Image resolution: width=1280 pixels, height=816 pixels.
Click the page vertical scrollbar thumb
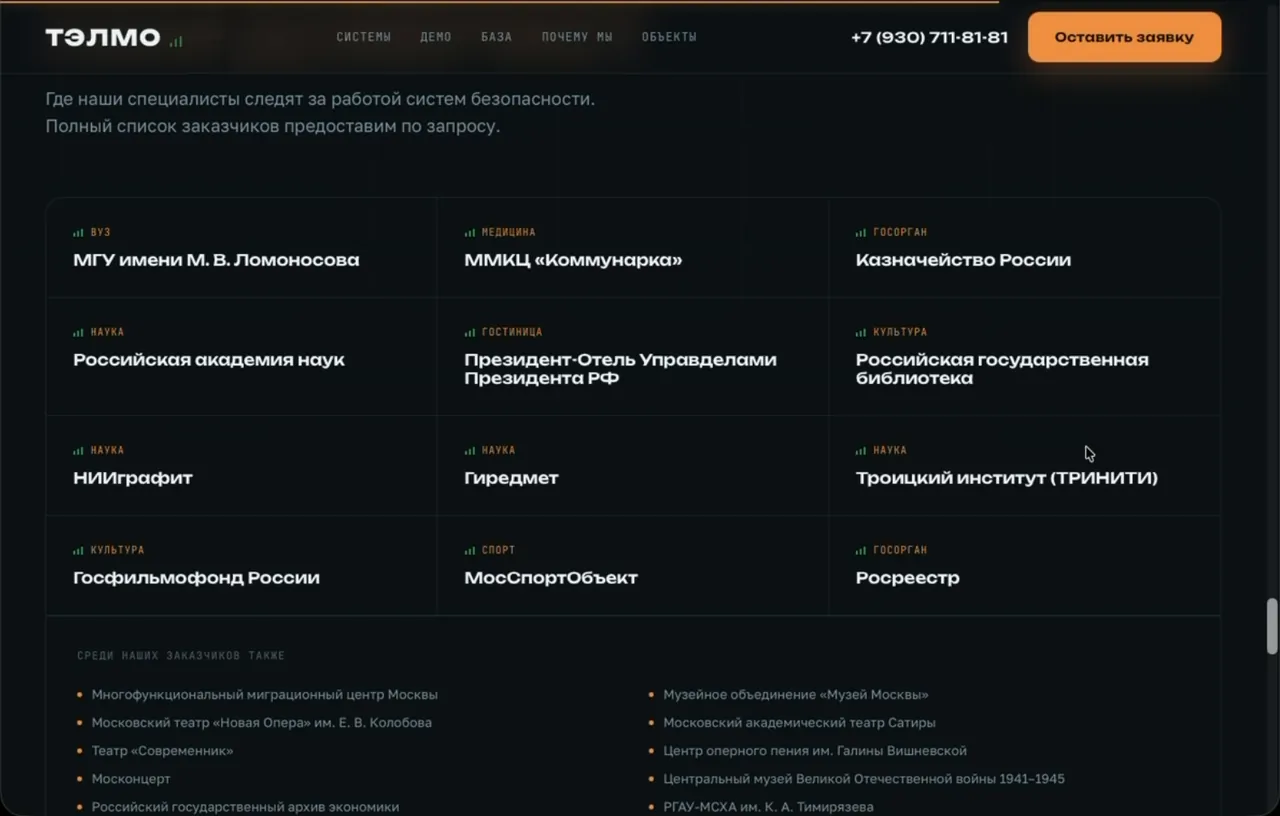(x=1272, y=625)
